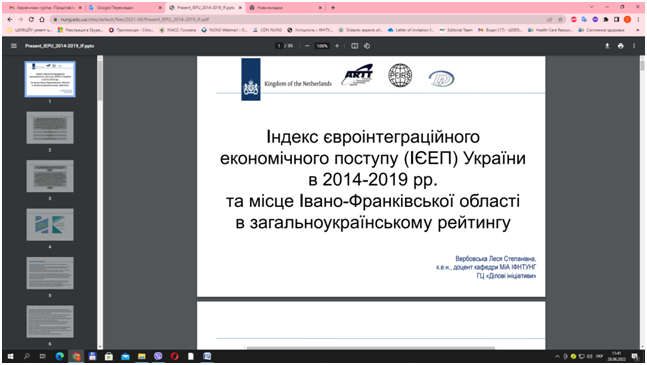
Task: Open a new browser tab
Action: (x=333, y=7)
